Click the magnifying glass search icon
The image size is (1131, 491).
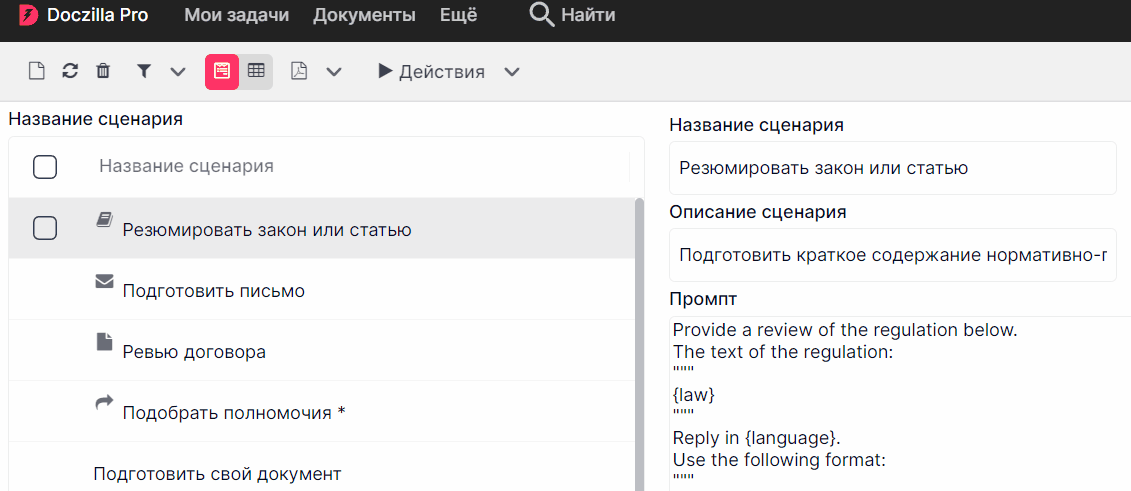pos(542,14)
